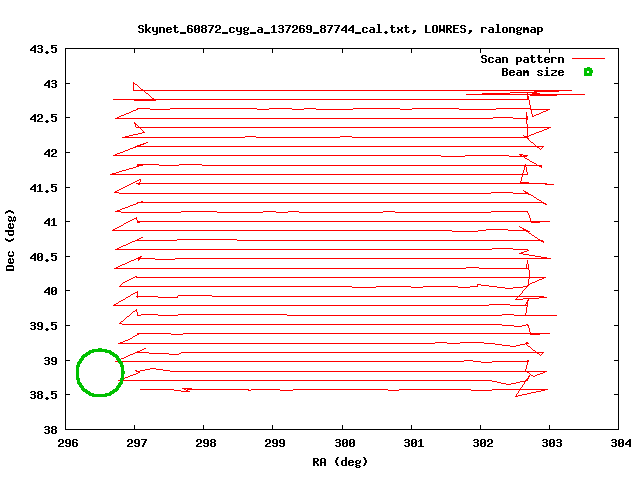The height and width of the screenshot is (480, 640).
Task: Click the x-axis tick label 298
Action: click(x=206, y=443)
